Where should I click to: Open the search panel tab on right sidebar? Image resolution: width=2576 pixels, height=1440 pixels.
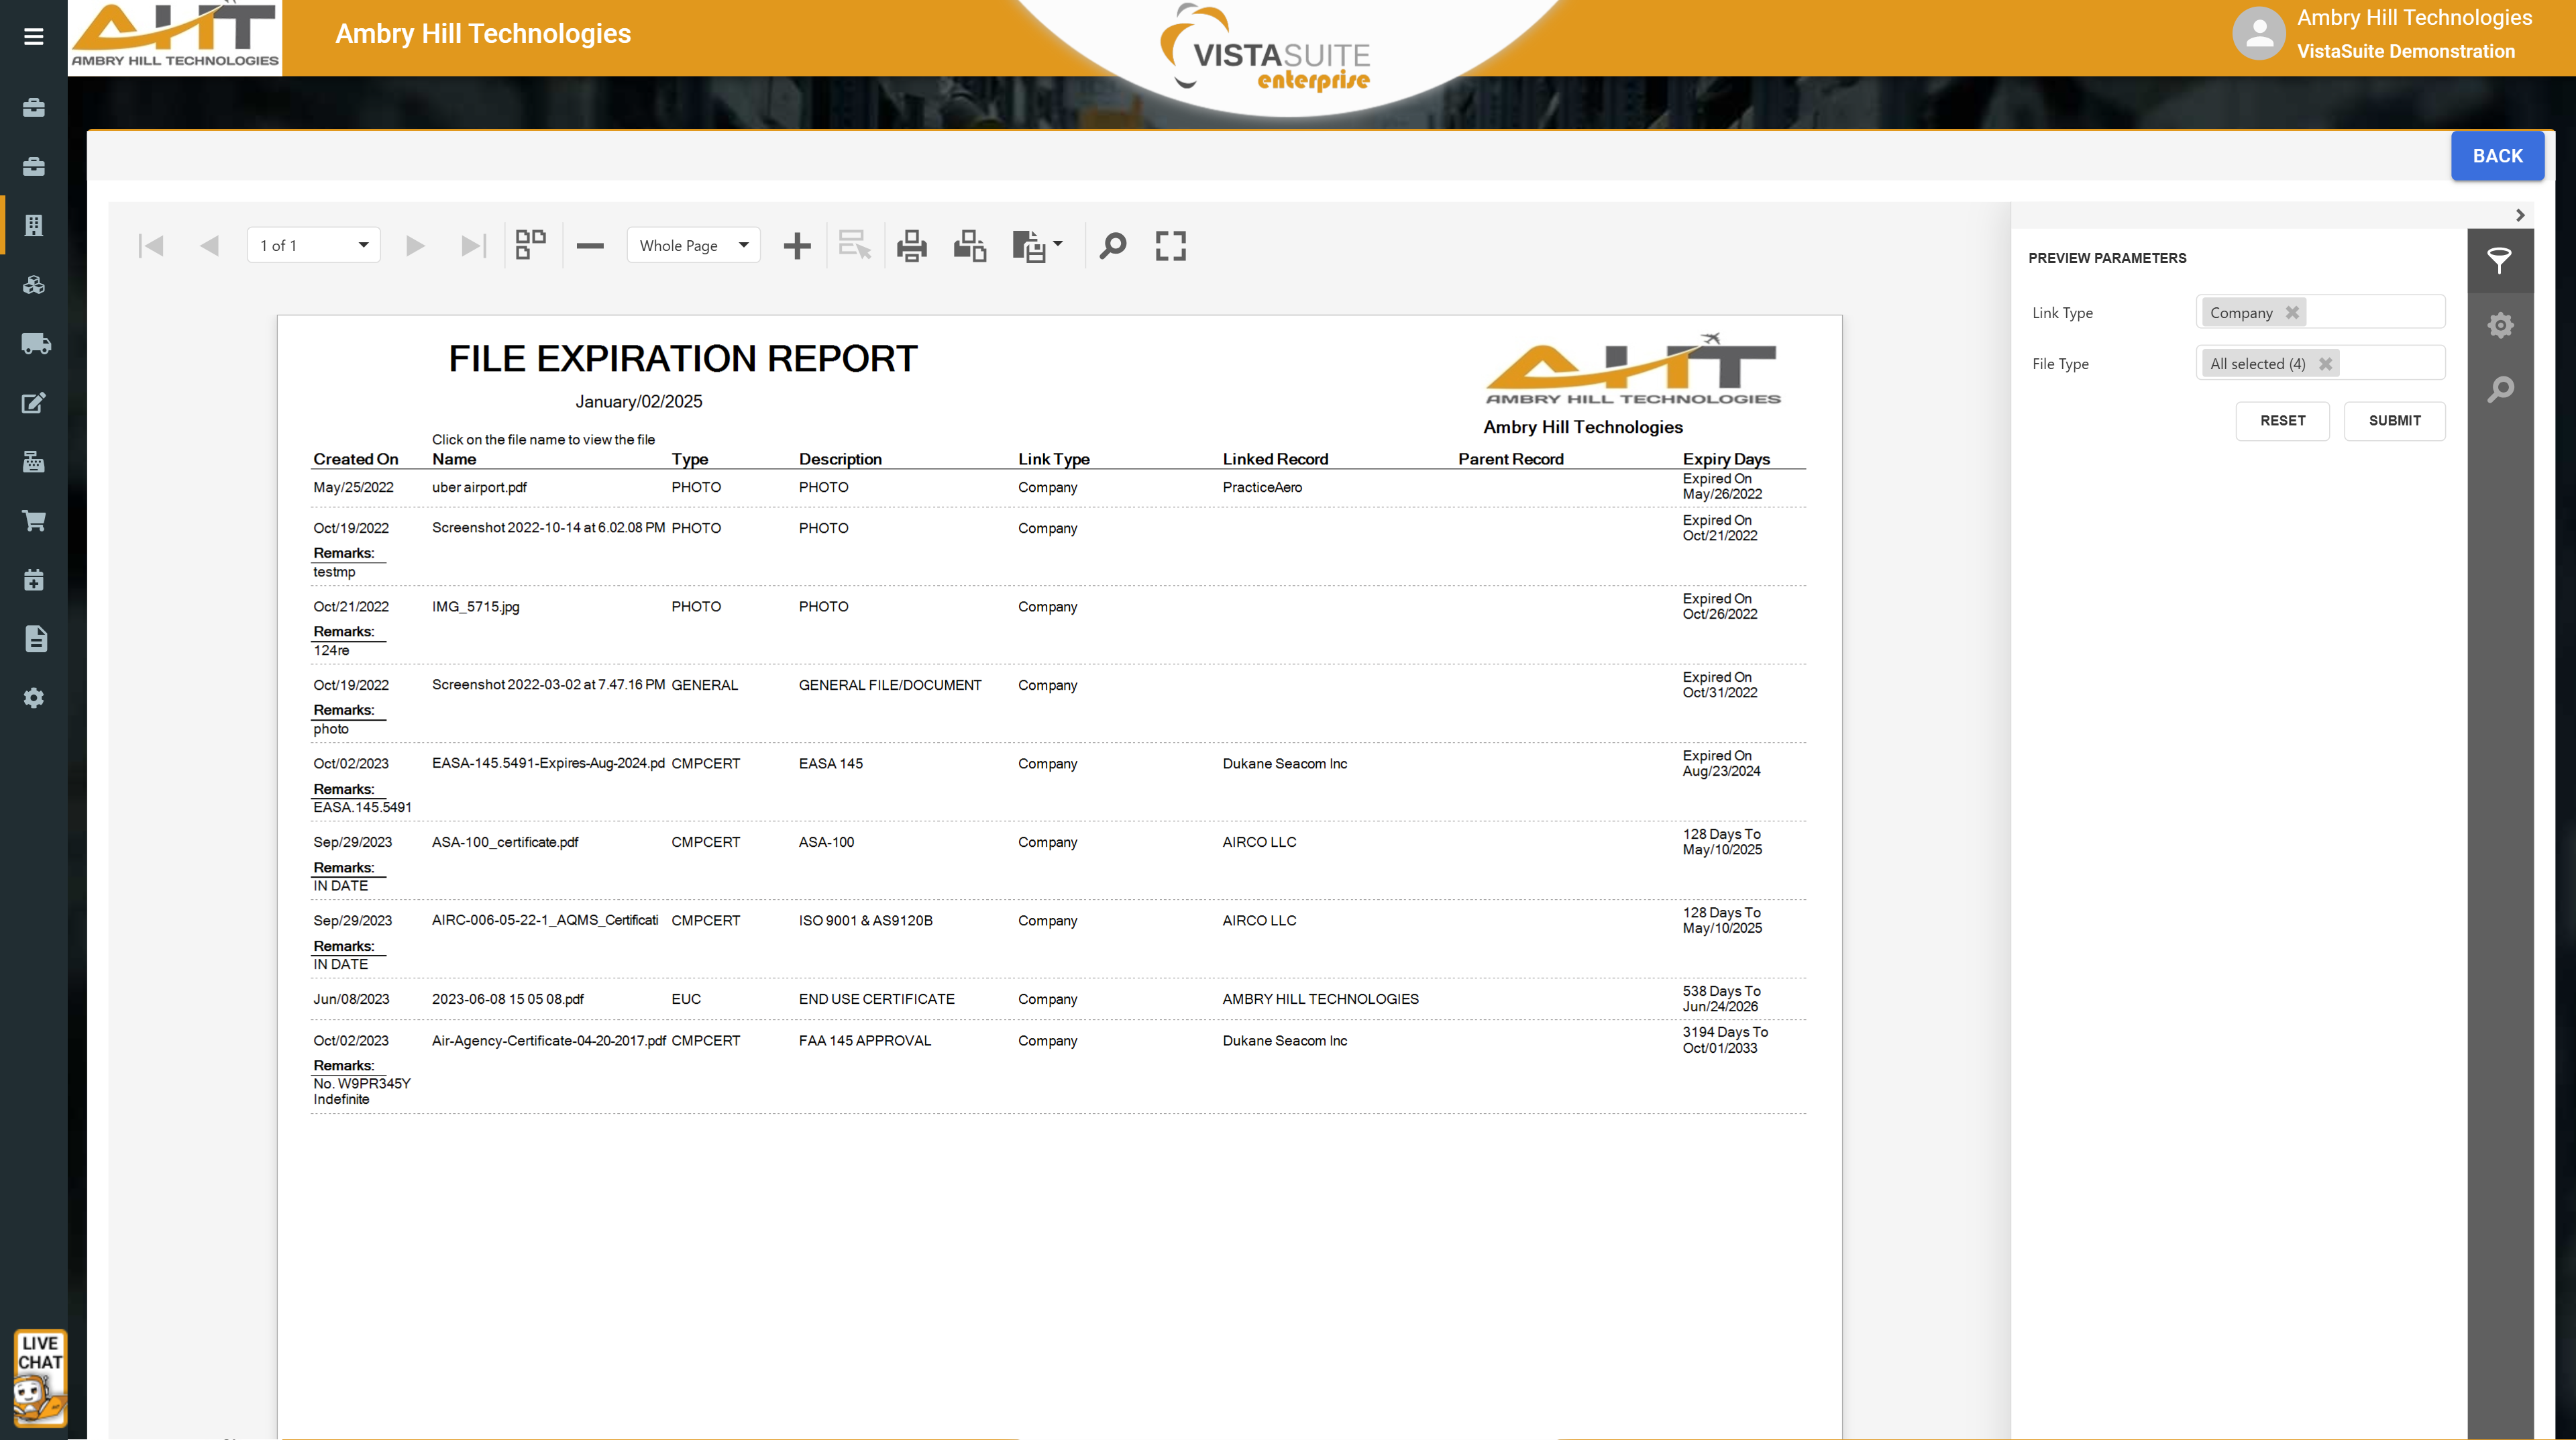(2500, 389)
